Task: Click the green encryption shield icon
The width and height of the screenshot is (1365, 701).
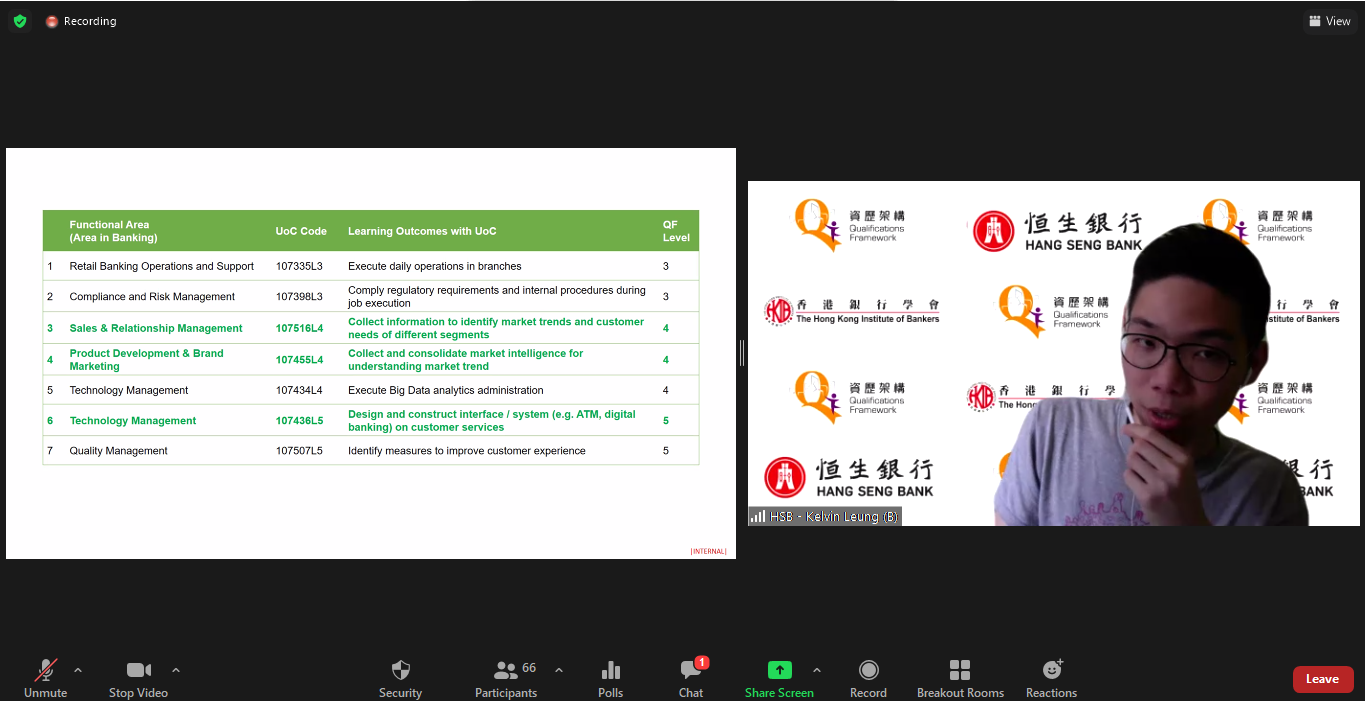Action: click(20, 21)
